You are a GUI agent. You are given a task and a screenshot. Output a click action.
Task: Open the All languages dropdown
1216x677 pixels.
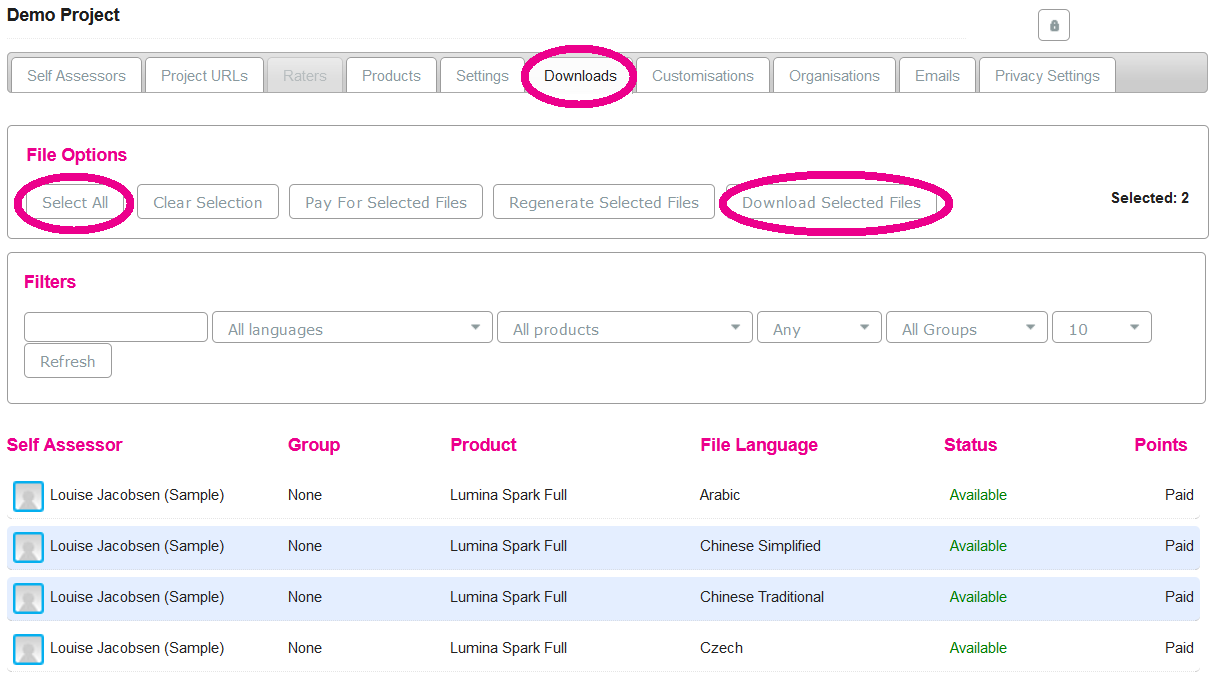(x=352, y=328)
